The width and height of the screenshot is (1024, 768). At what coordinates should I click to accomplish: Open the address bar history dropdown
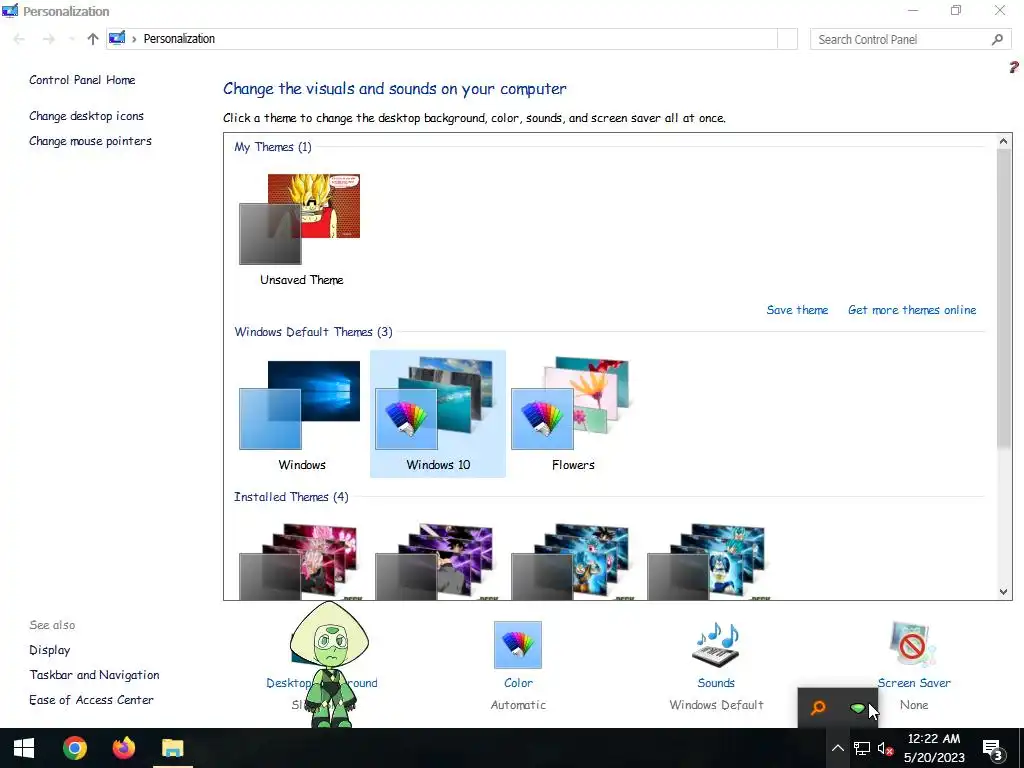[788, 39]
